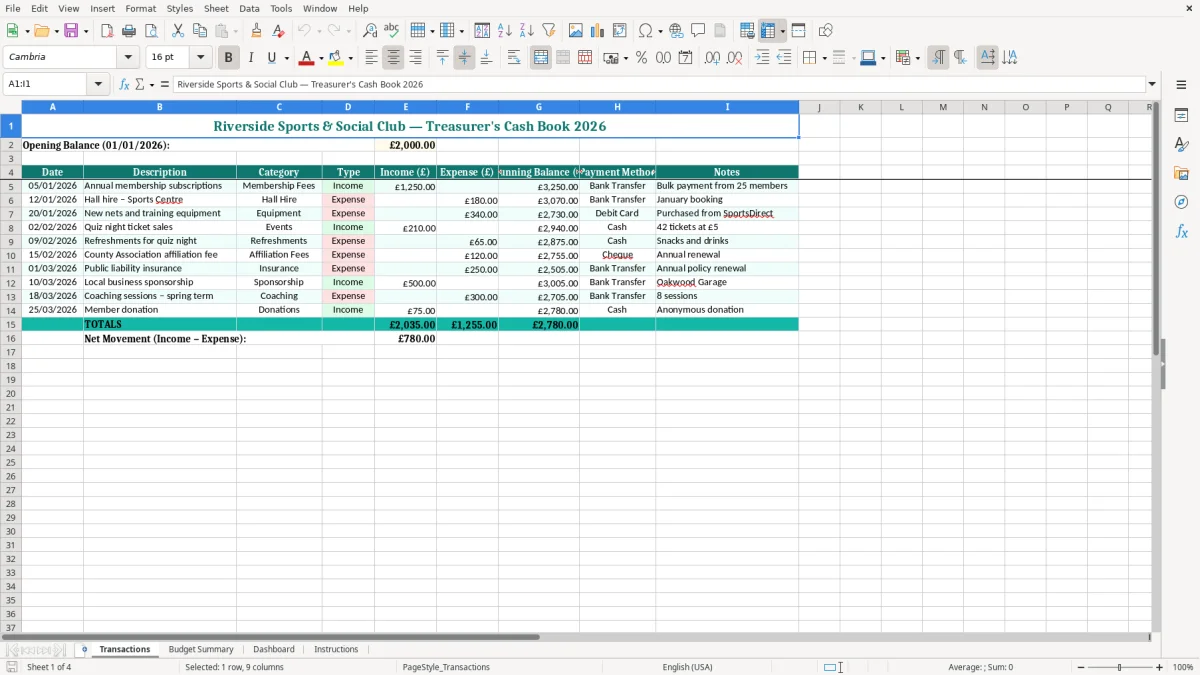Open Sidebar Gallery icon

point(1181,173)
